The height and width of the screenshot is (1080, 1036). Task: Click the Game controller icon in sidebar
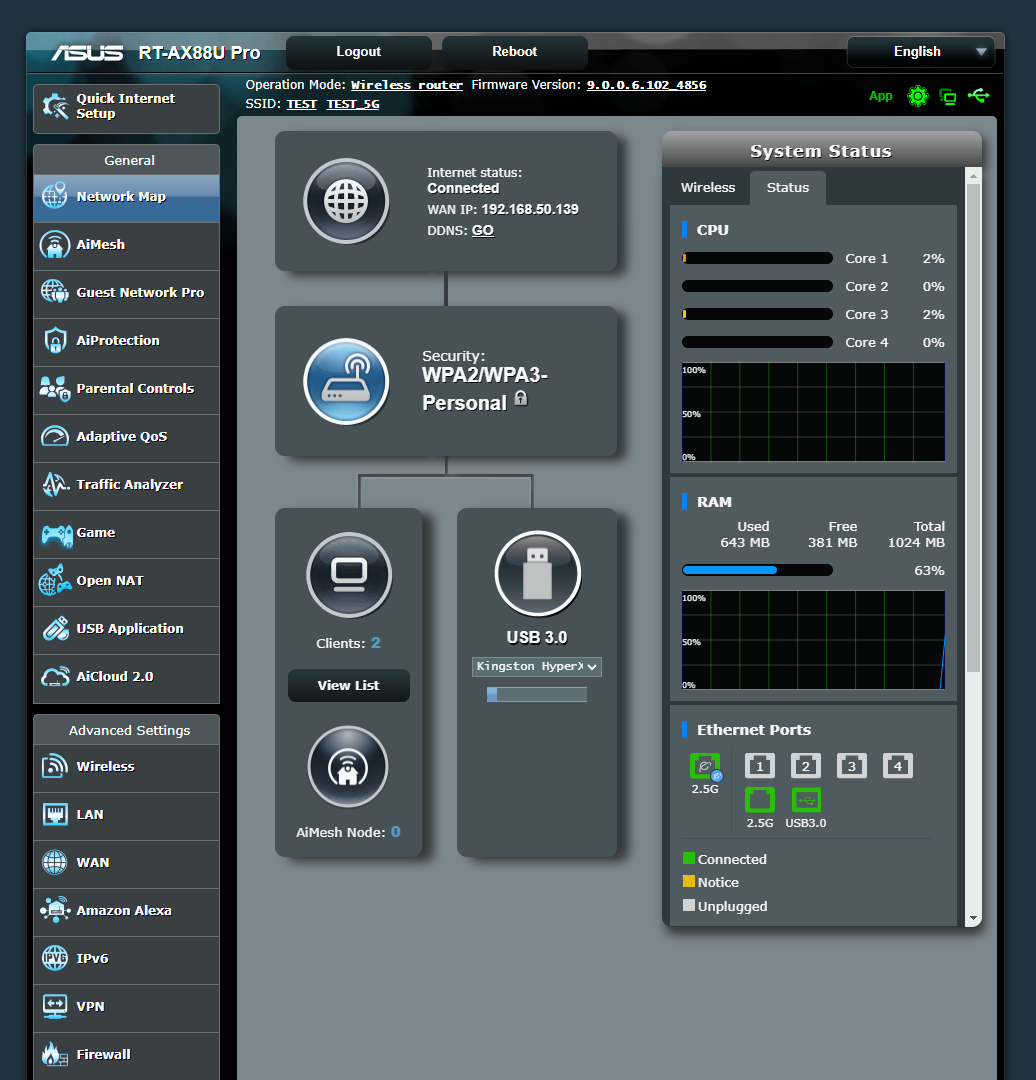[56, 534]
